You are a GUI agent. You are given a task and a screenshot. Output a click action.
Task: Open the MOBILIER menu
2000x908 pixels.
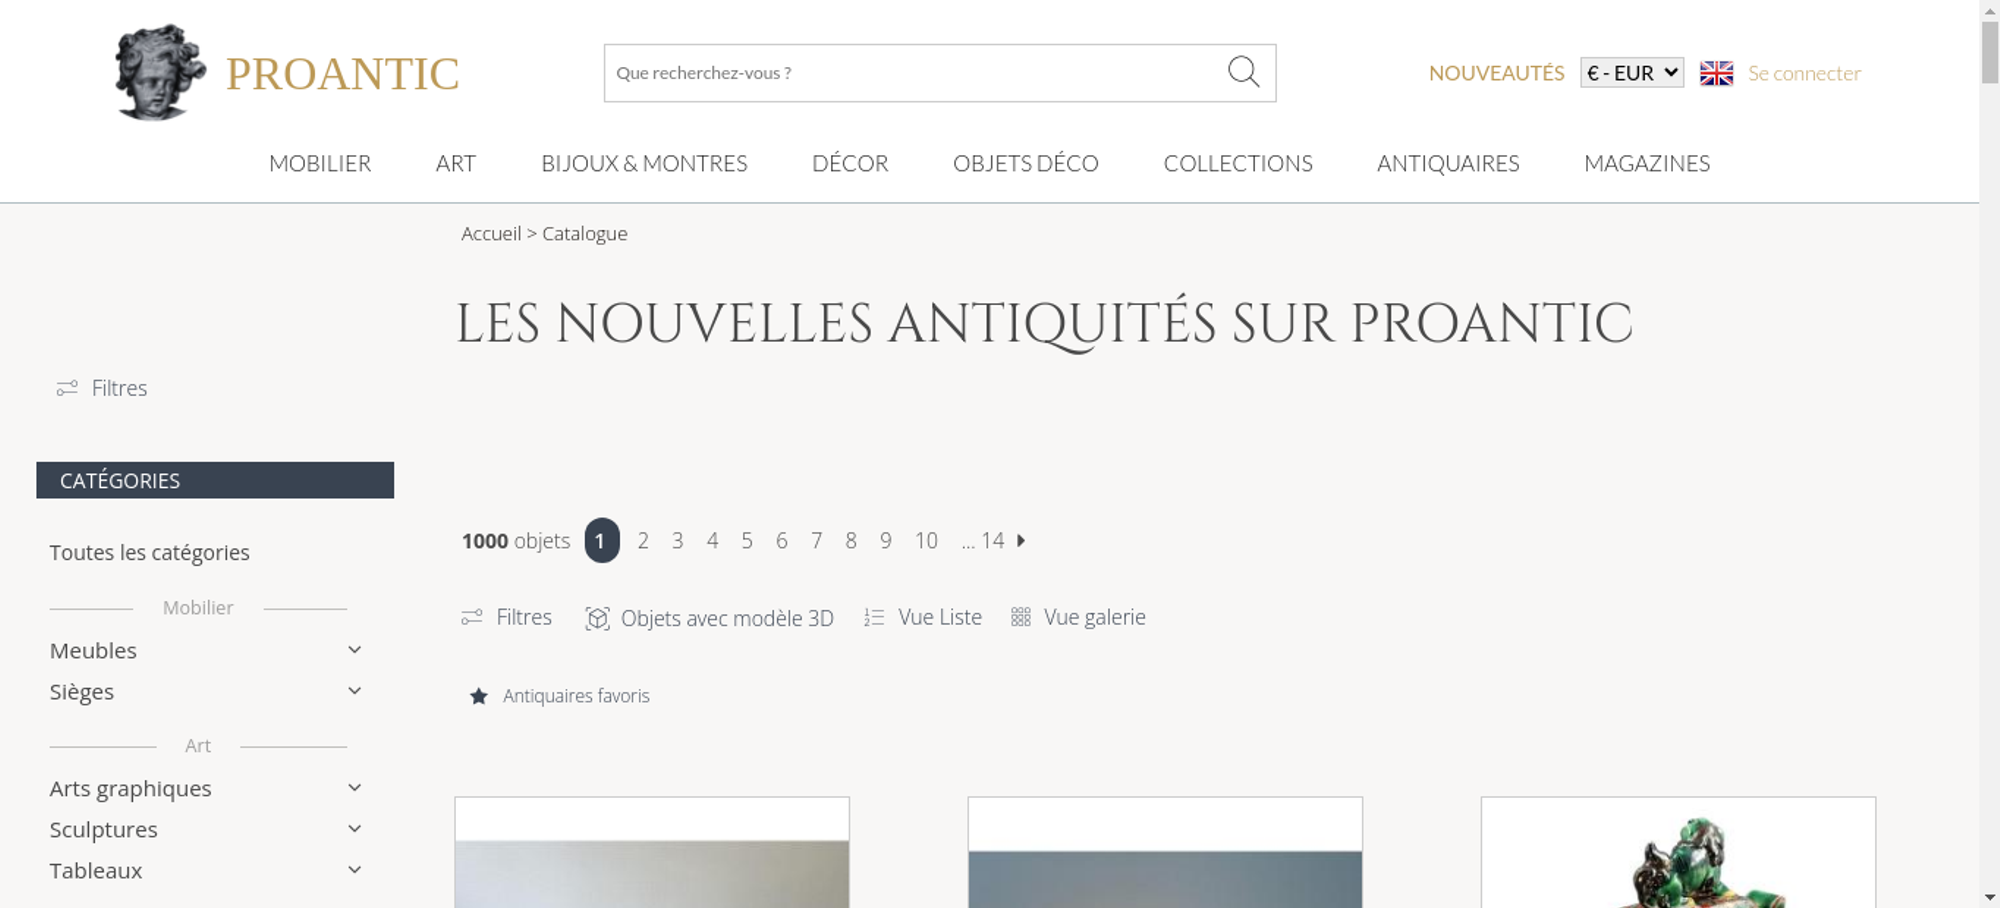point(320,163)
